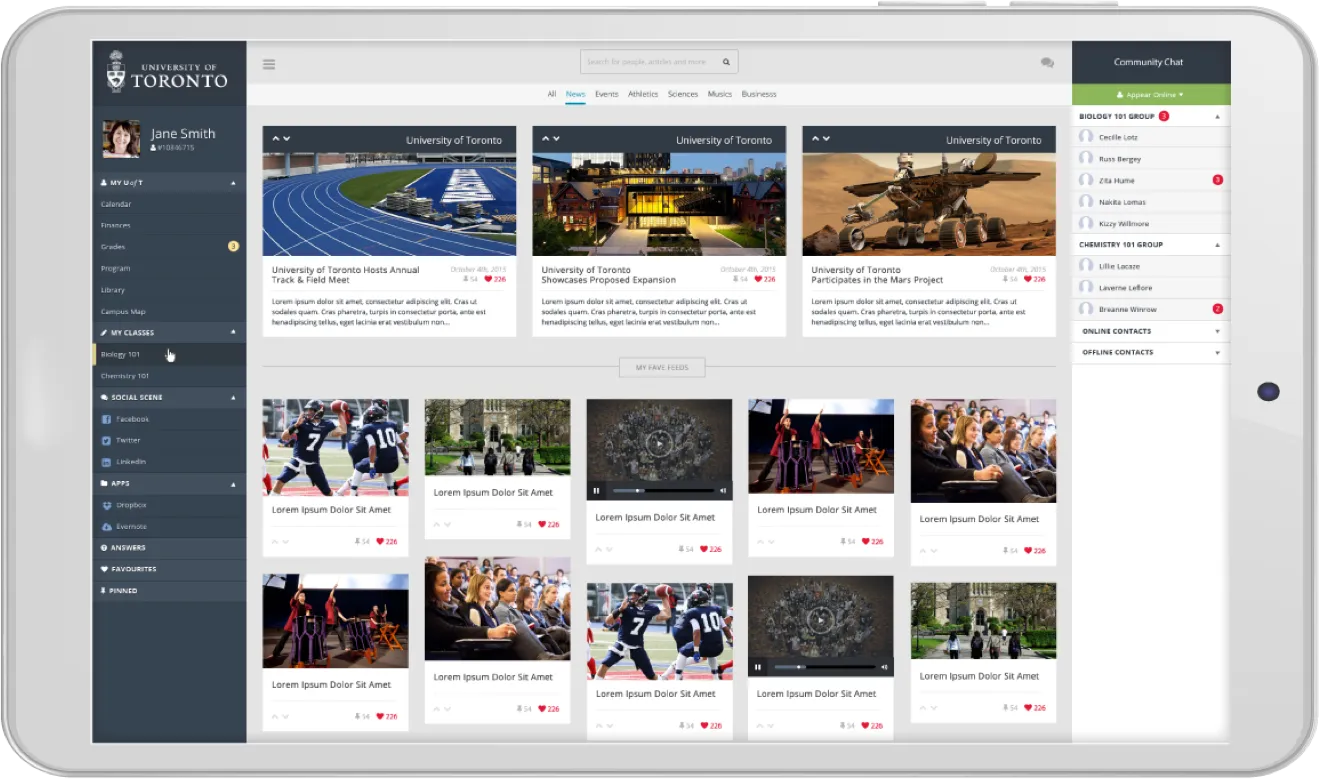Viewport: 1319px width, 779px height.
Task: Launch Evernote from Apps section
Action: pos(130,527)
